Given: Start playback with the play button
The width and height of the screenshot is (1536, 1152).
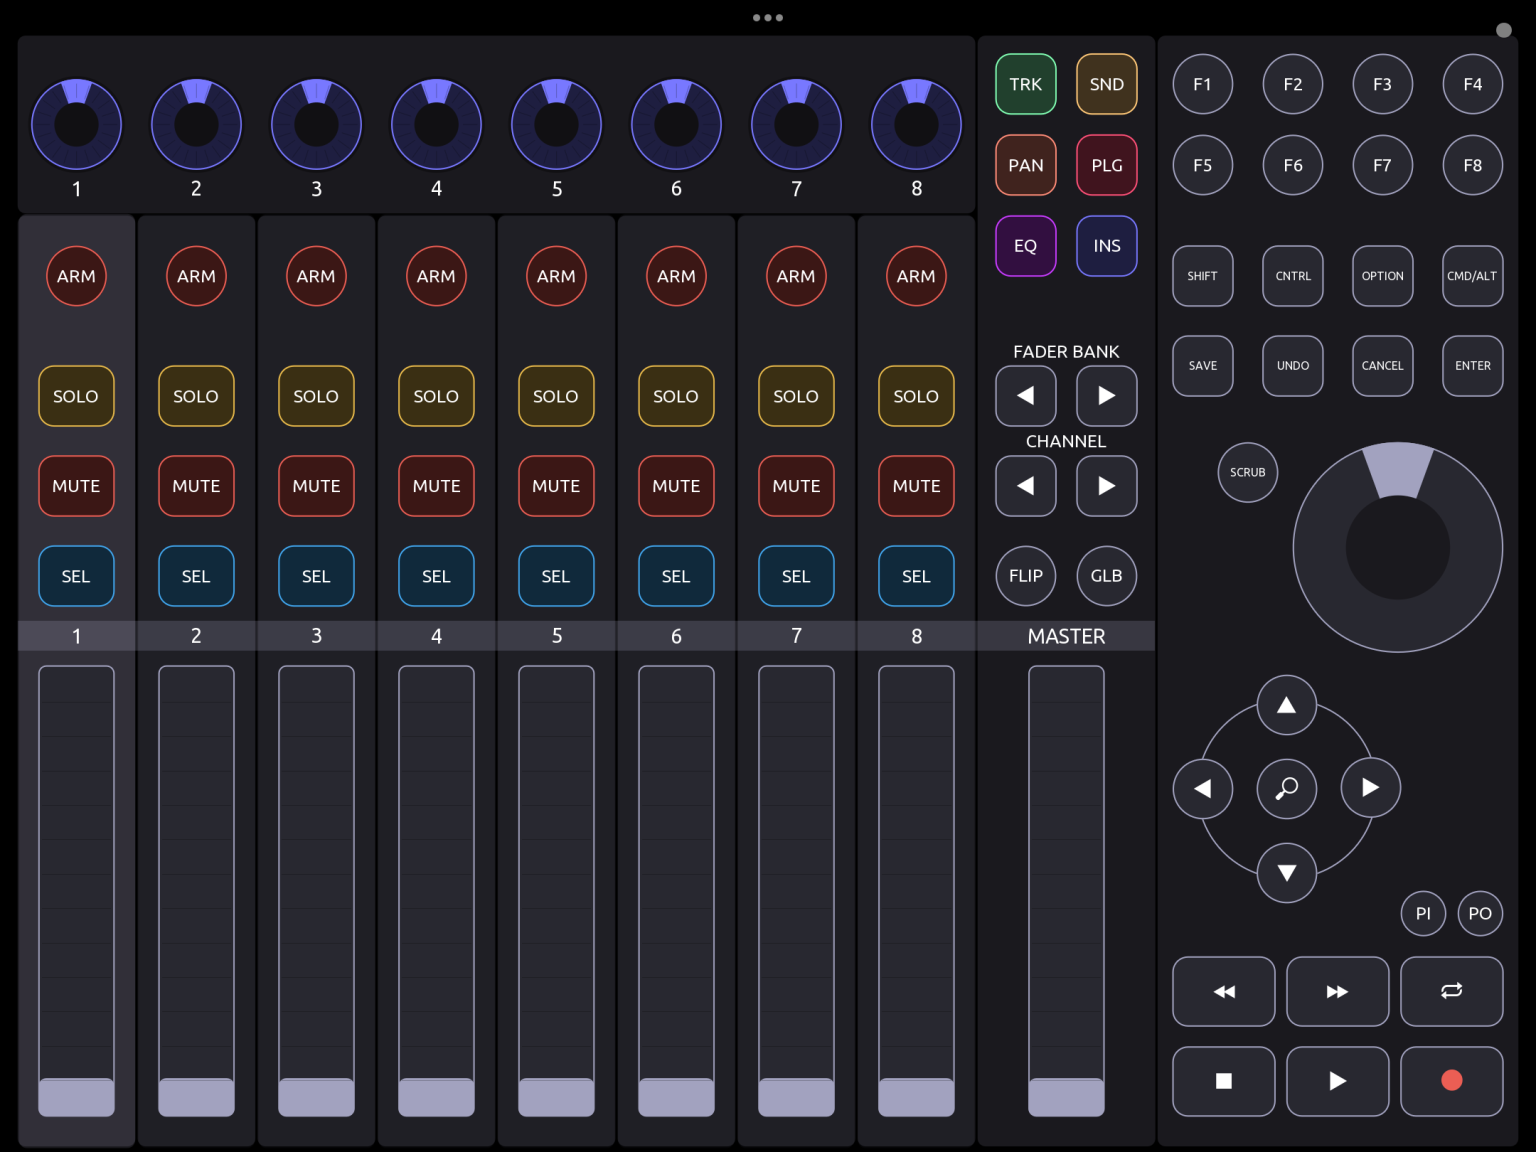Looking at the screenshot, I should (x=1337, y=1081).
